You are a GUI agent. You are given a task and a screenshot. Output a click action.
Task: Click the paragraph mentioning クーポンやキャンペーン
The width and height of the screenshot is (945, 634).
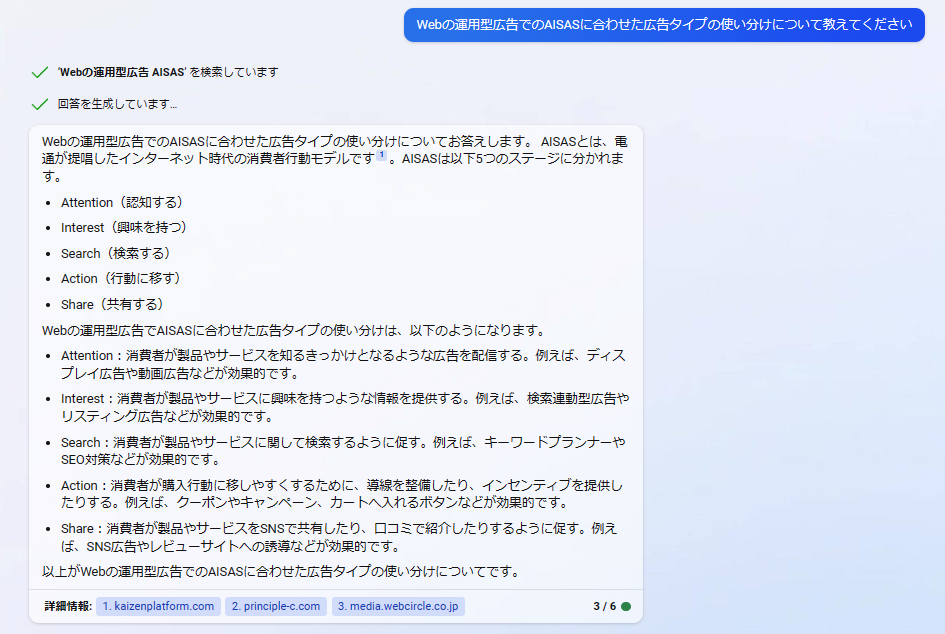coord(343,494)
